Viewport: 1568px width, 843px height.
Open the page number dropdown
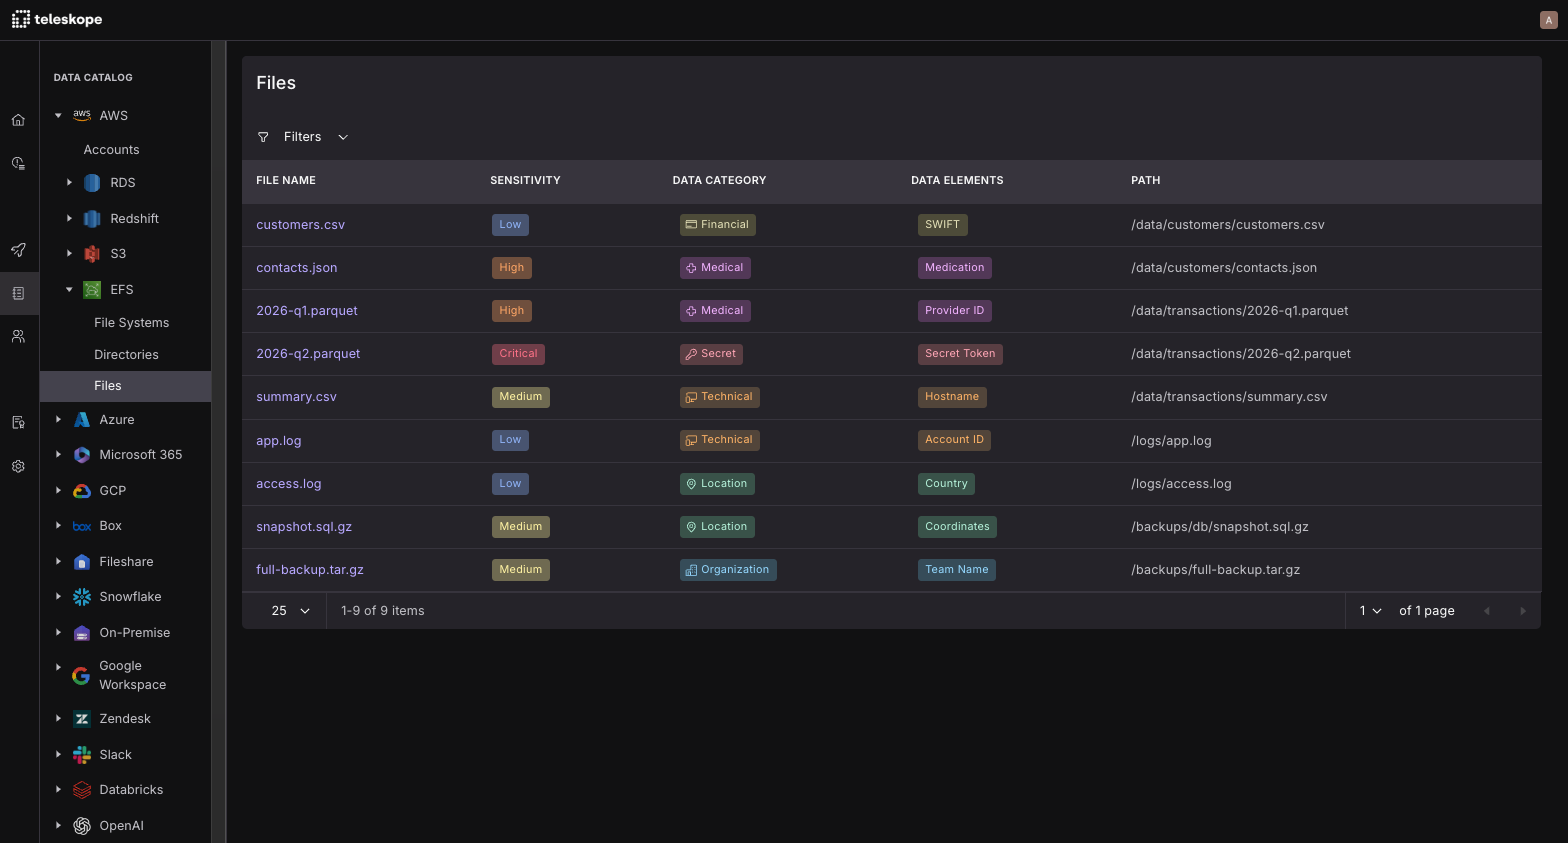click(1370, 611)
